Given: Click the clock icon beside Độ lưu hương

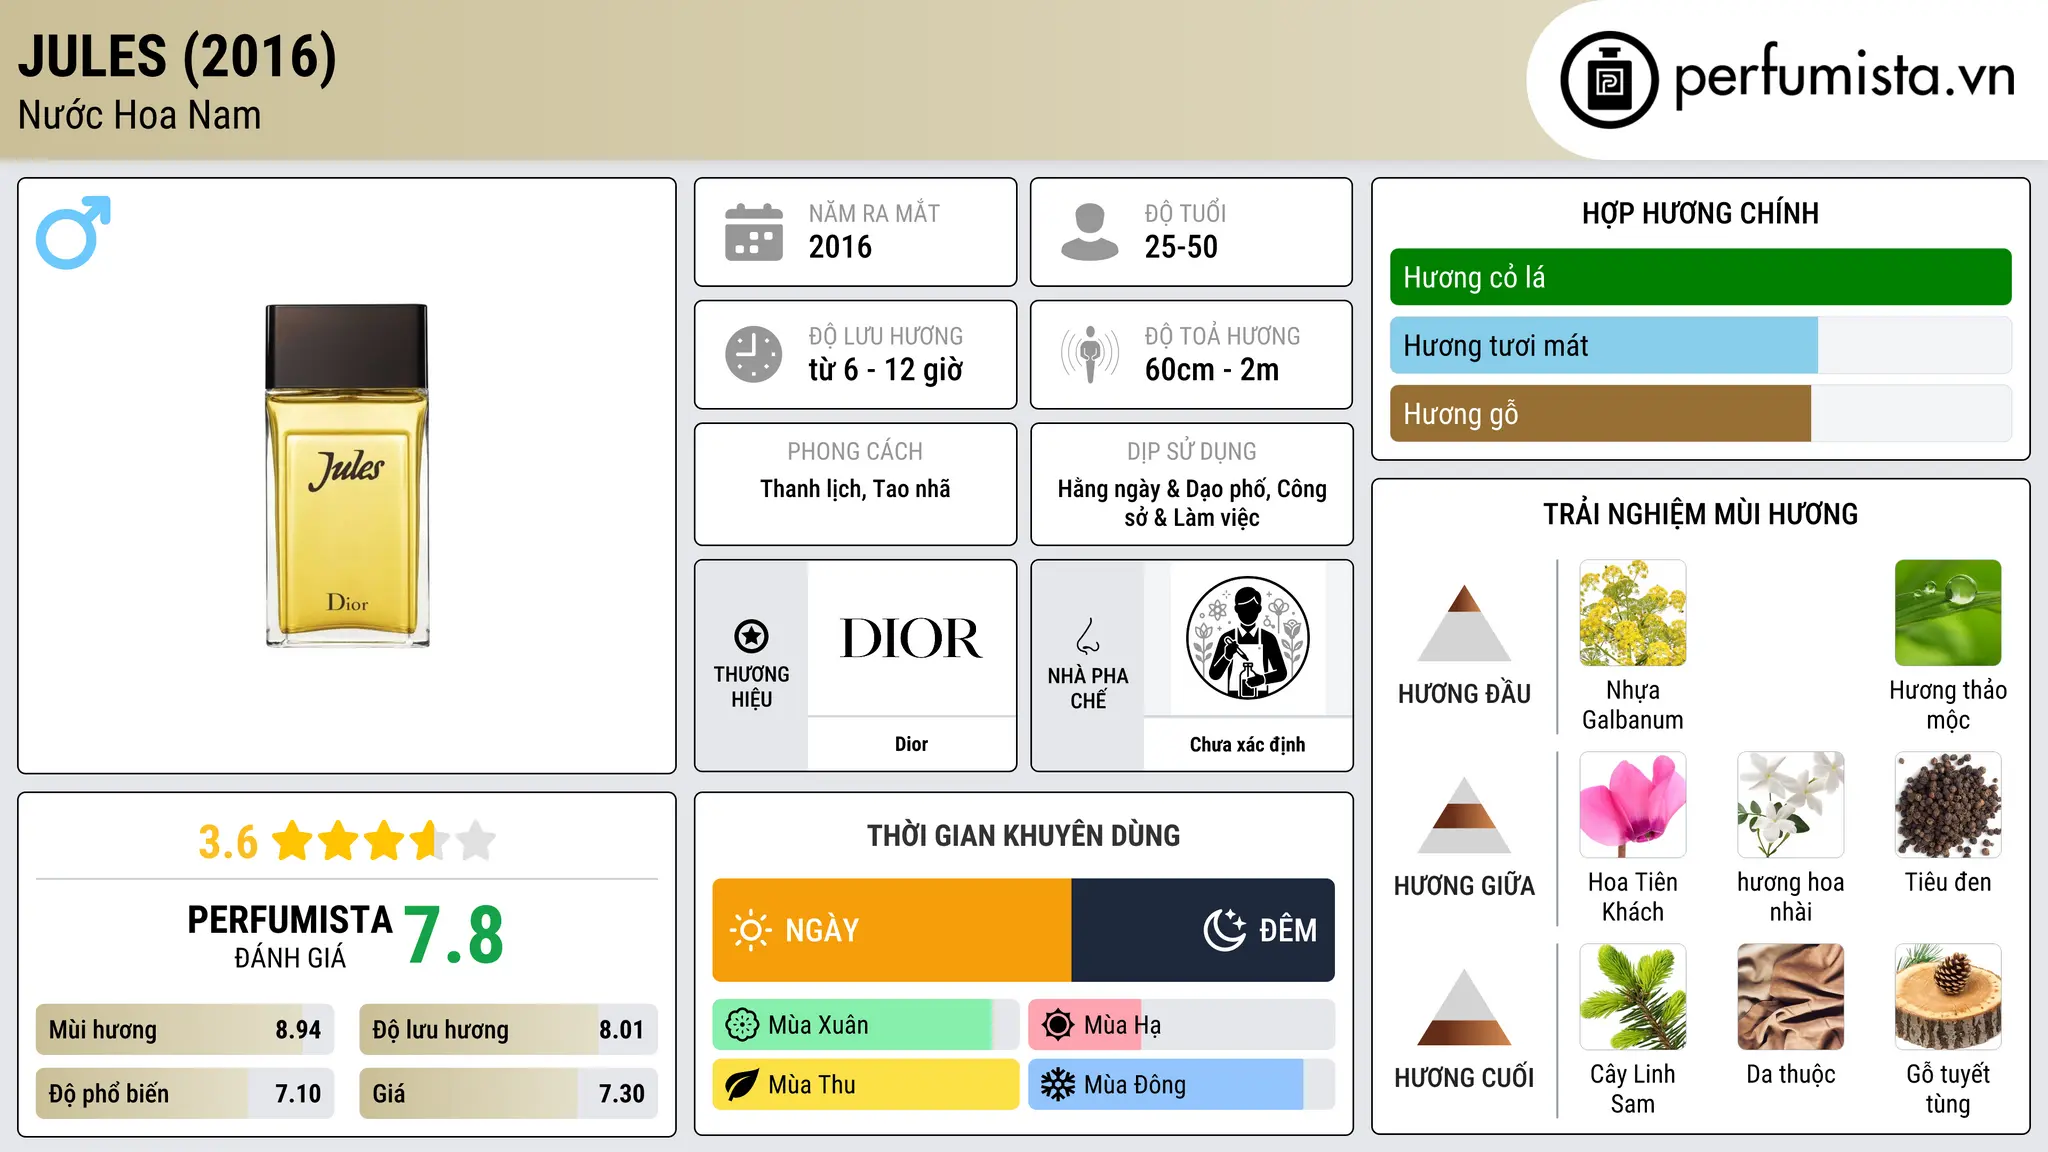Looking at the screenshot, I should click(754, 354).
